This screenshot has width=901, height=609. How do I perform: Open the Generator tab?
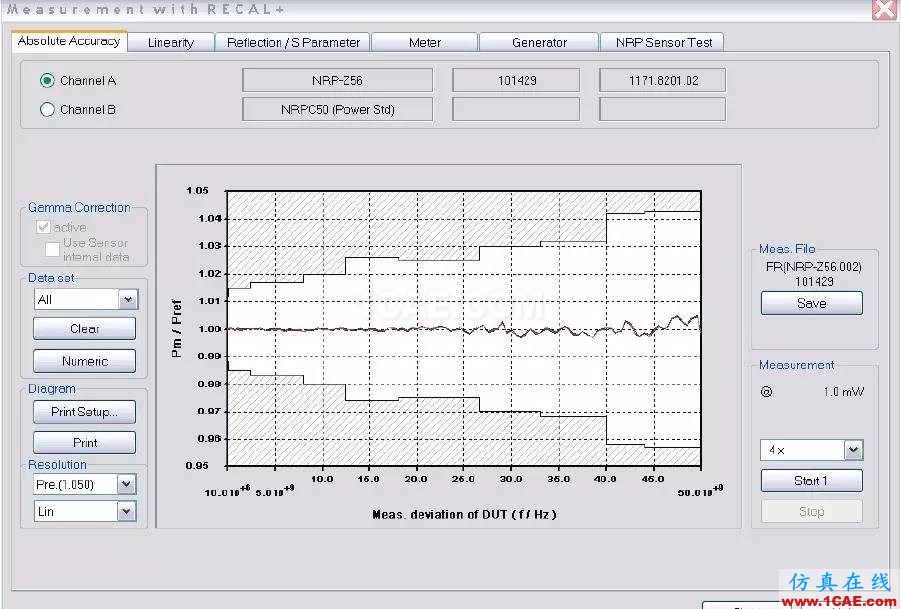[539, 43]
